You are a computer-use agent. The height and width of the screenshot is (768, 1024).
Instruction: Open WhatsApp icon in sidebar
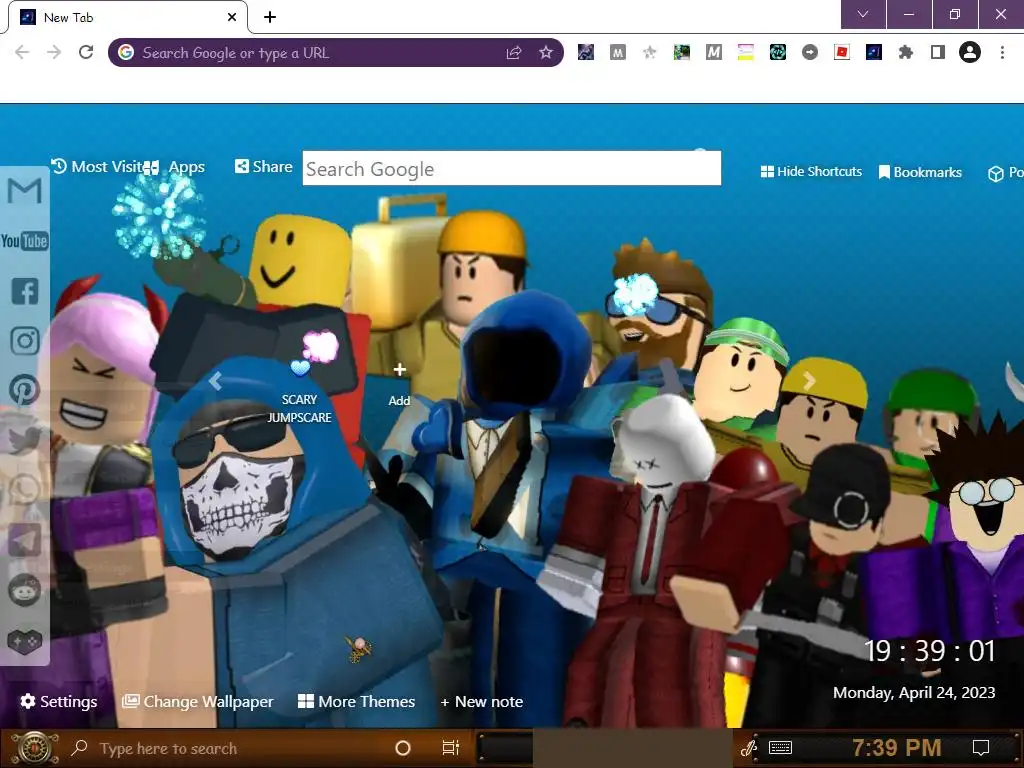point(25,489)
